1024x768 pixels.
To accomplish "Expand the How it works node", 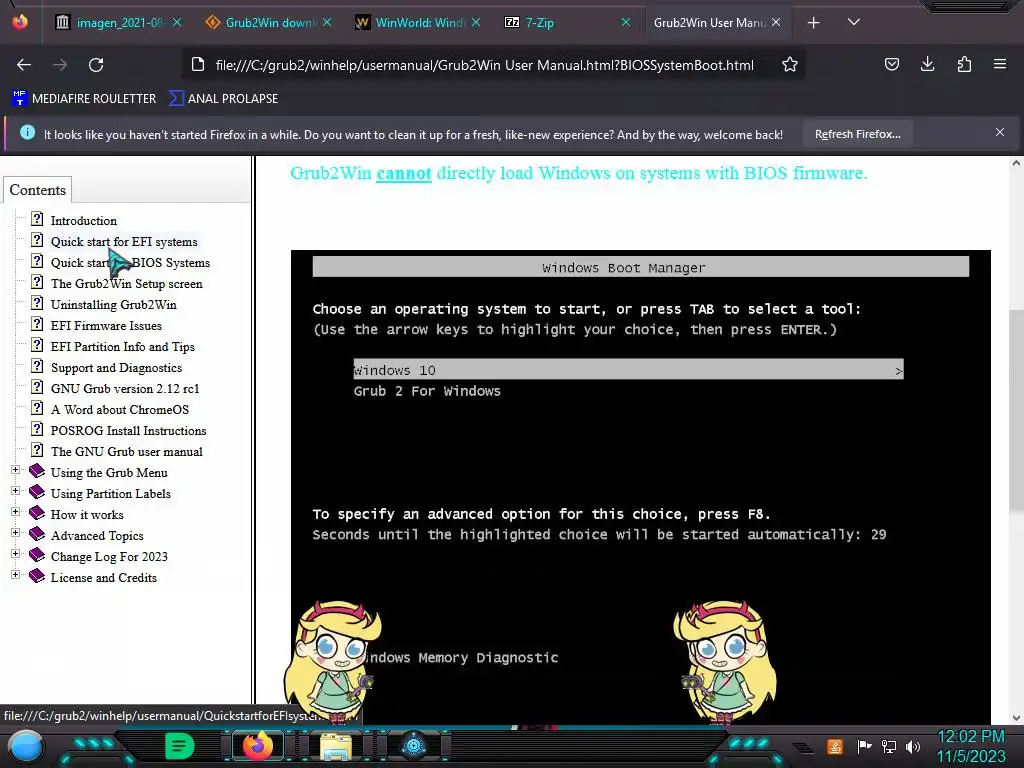I will pos(16,511).
